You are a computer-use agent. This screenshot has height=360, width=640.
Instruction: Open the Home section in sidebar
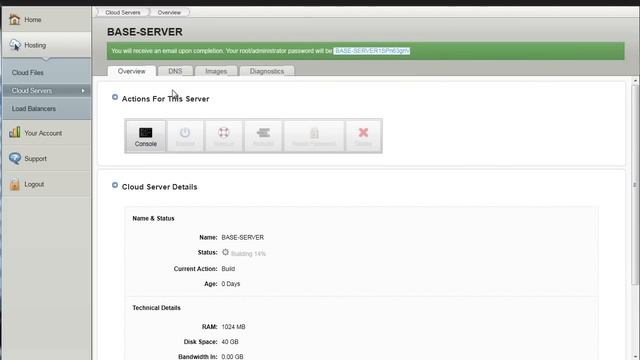(46, 19)
